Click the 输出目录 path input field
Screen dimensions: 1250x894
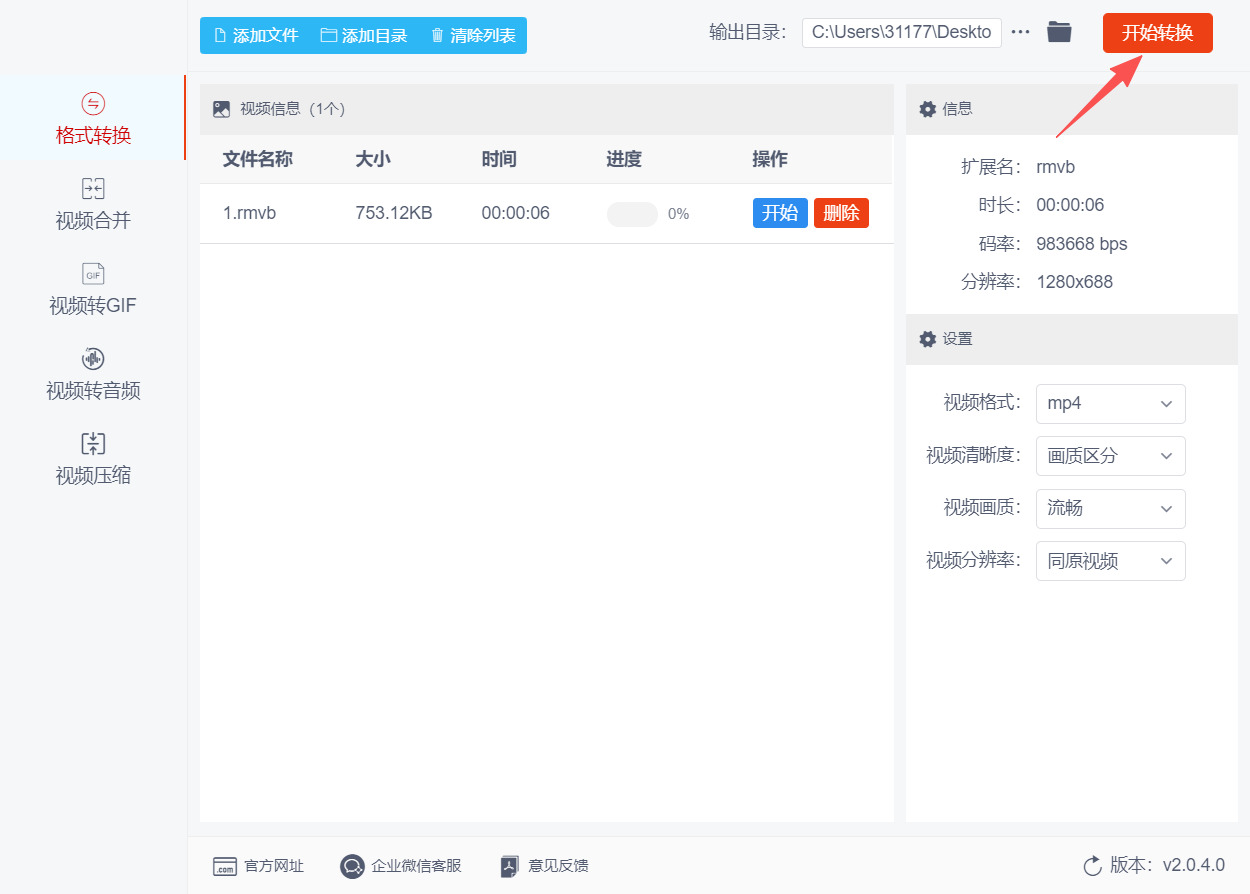901,32
